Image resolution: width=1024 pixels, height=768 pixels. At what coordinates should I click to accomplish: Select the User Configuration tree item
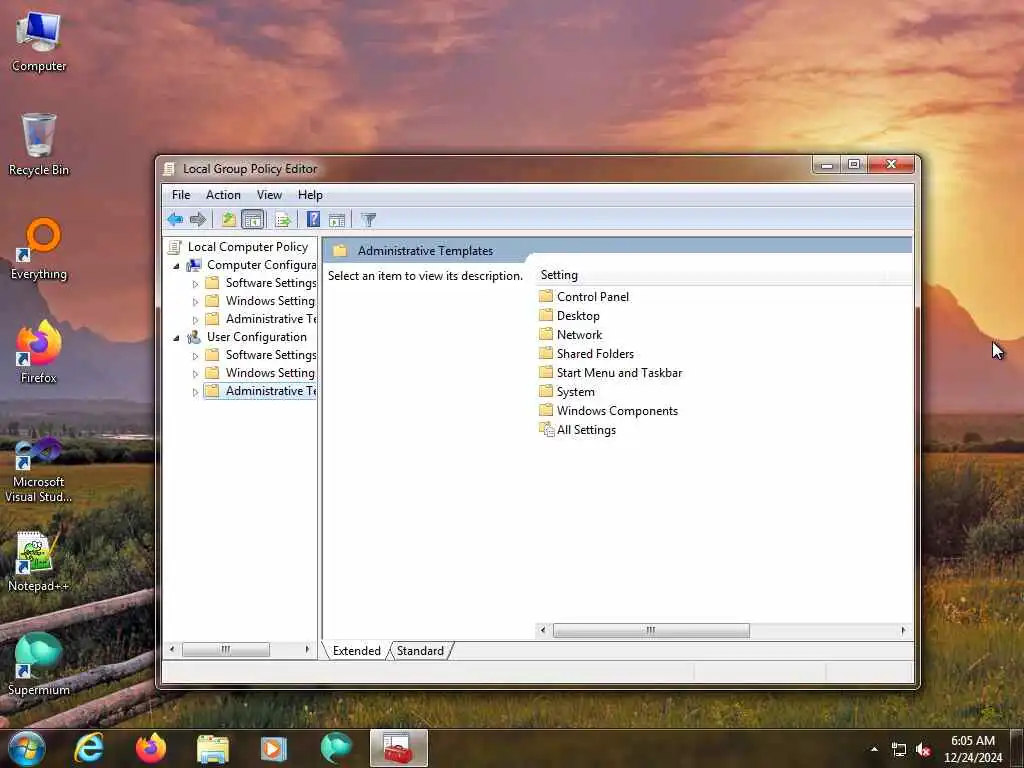click(248, 336)
